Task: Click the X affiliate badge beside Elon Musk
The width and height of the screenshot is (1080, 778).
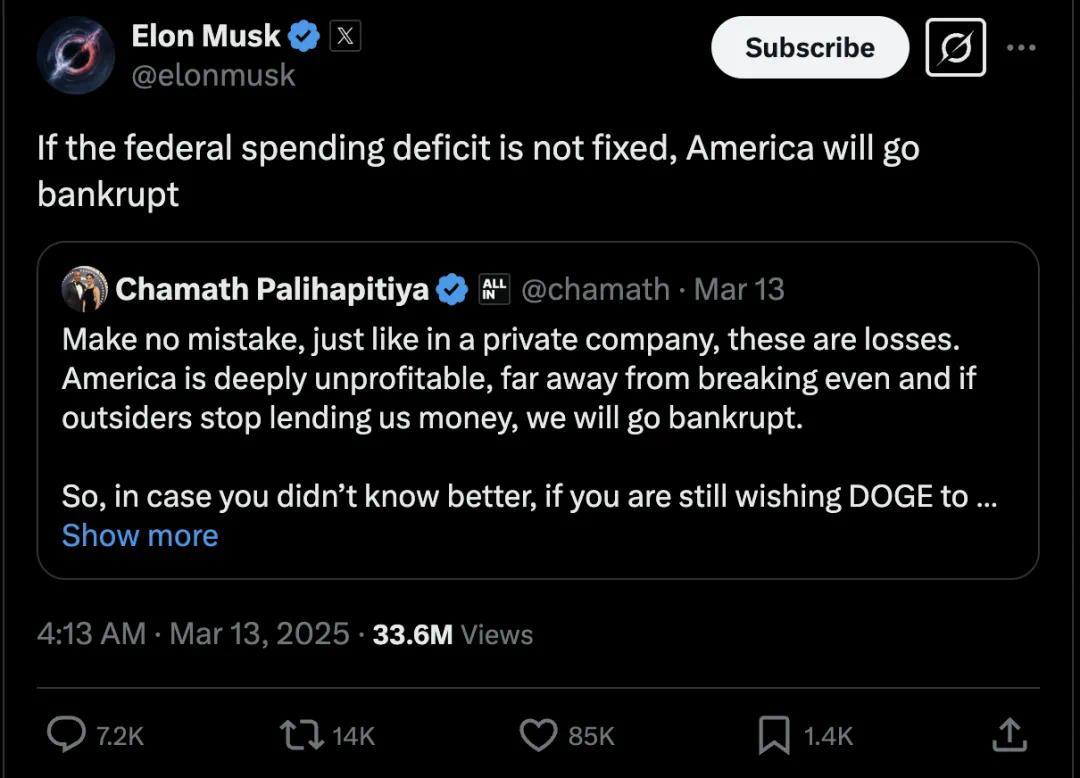Action: point(345,36)
